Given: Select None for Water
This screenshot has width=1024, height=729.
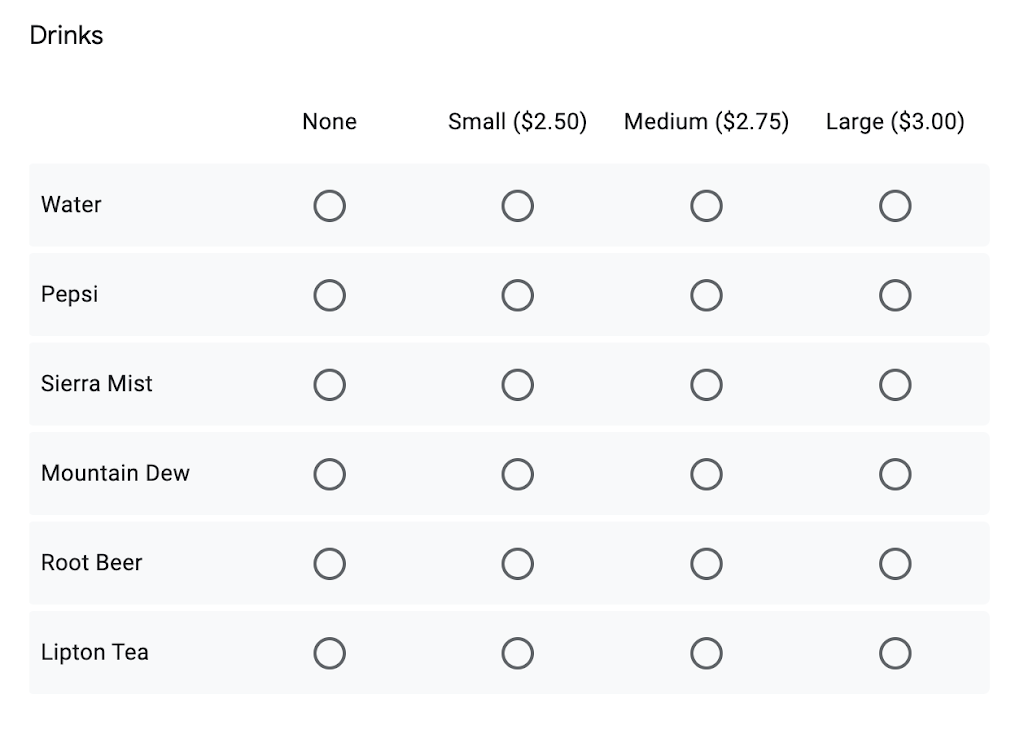Looking at the screenshot, I should click(x=329, y=206).
